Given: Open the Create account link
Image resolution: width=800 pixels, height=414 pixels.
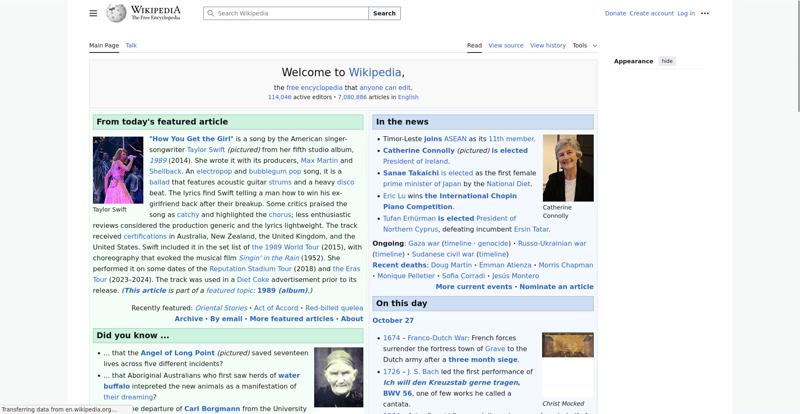Looking at the screenshot, I should pyautogui.click(x=651, y=13).
